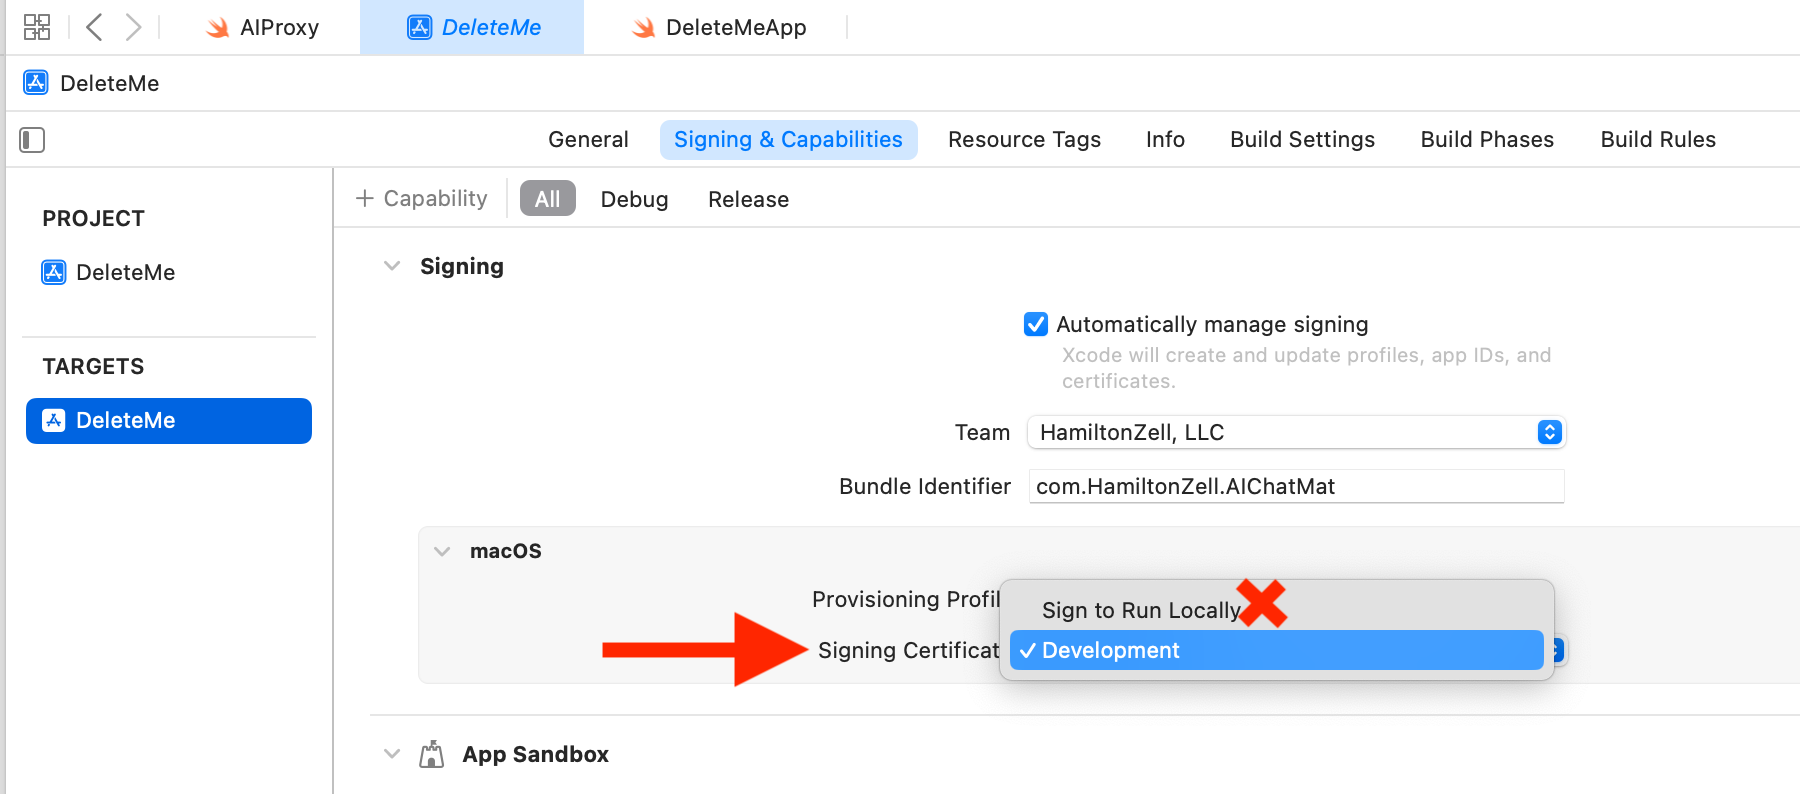The height and width of the screenshot is (794, 1800).
Task: Switch to the DeleteMeApp editor tab
Action: [718, 28]
